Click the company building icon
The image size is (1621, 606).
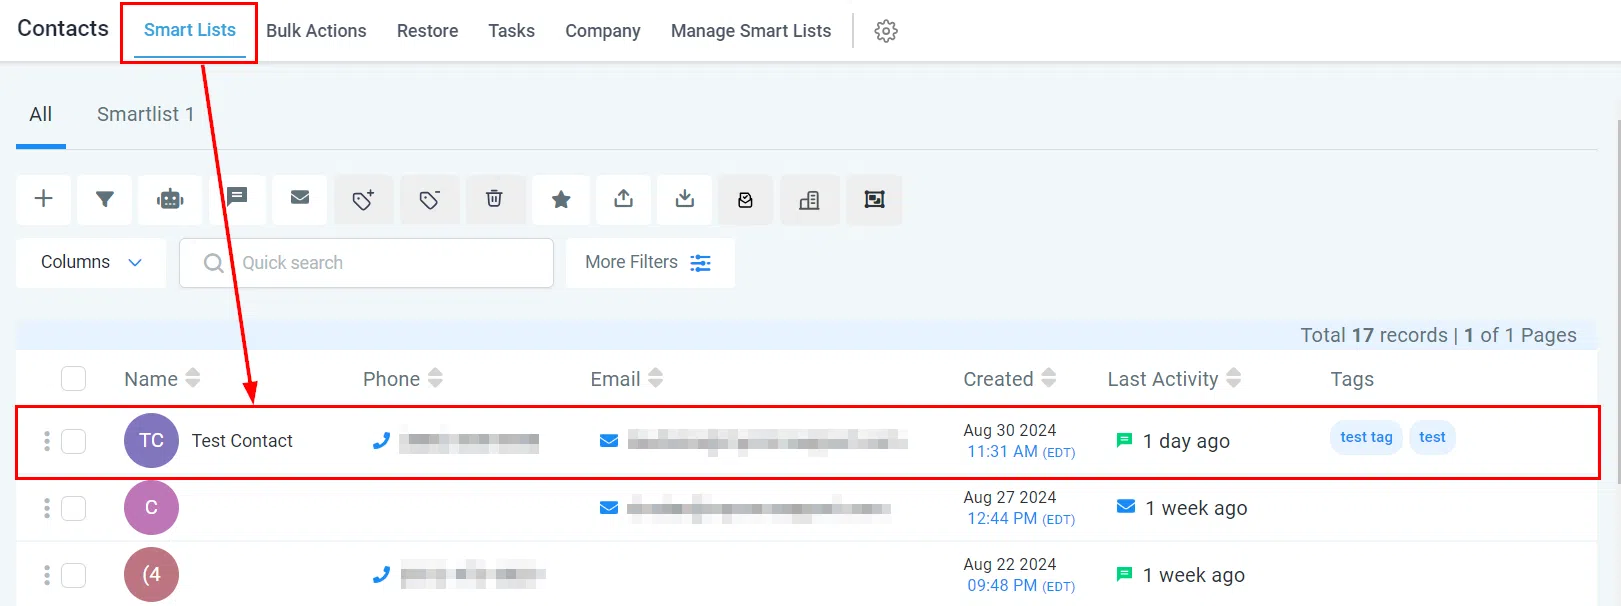[810, 200]
